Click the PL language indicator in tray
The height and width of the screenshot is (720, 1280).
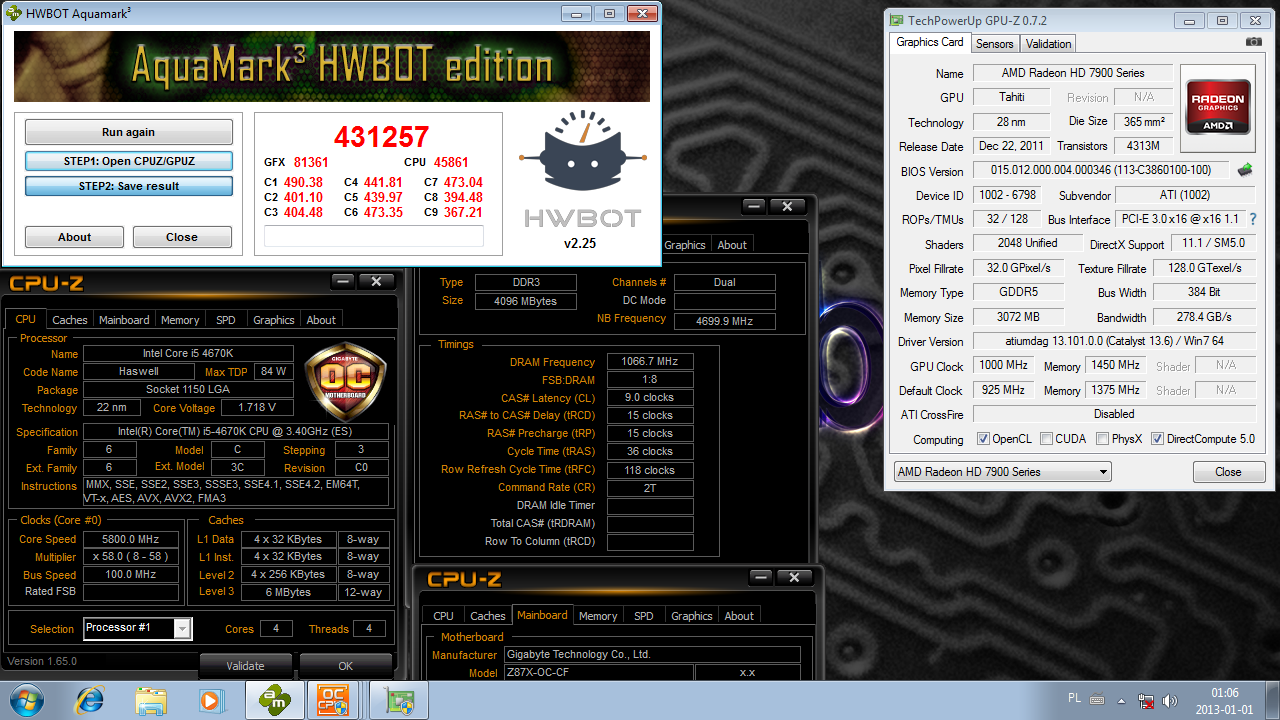(x=1075, y=700)
